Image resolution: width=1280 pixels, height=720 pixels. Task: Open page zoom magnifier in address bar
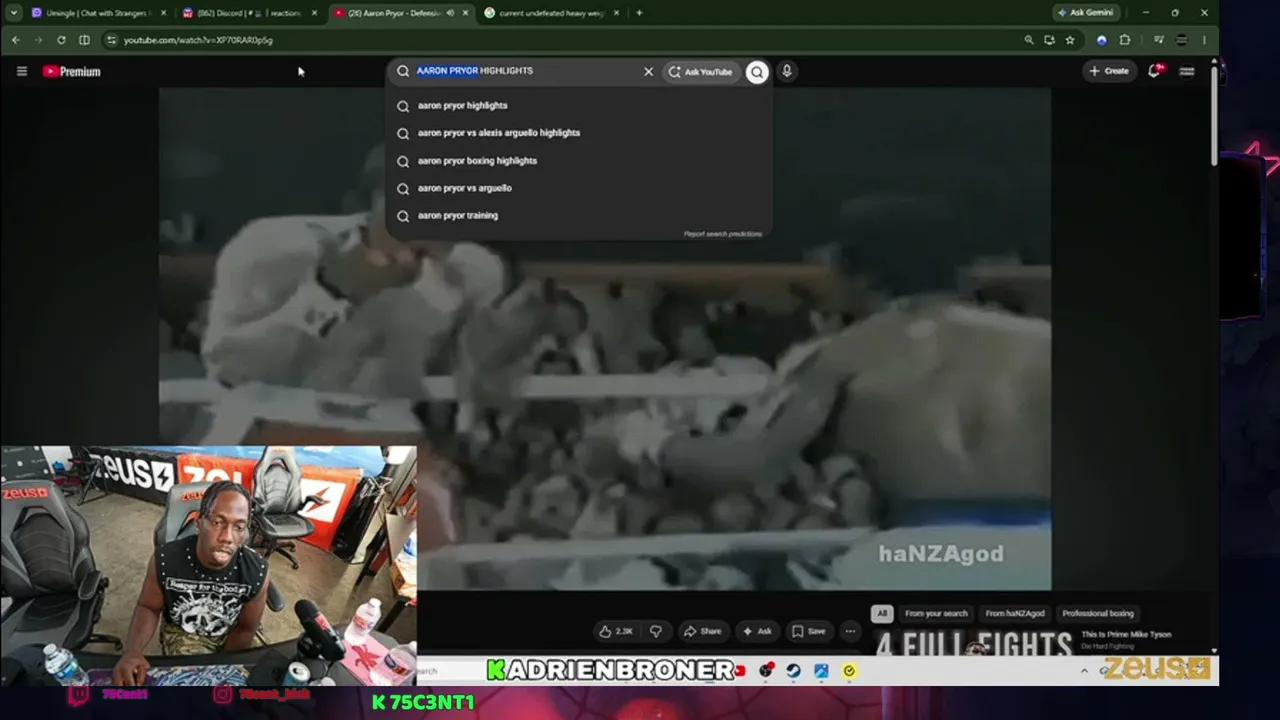click(1028, 40)
